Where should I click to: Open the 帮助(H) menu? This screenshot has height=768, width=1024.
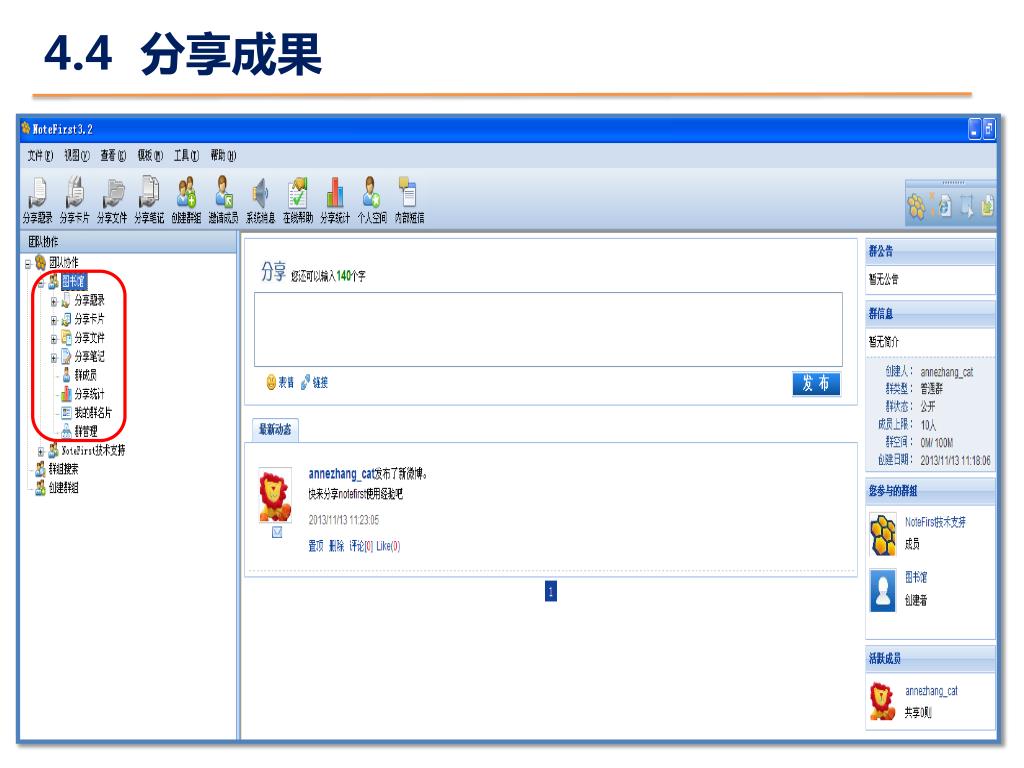click(223, 155)
